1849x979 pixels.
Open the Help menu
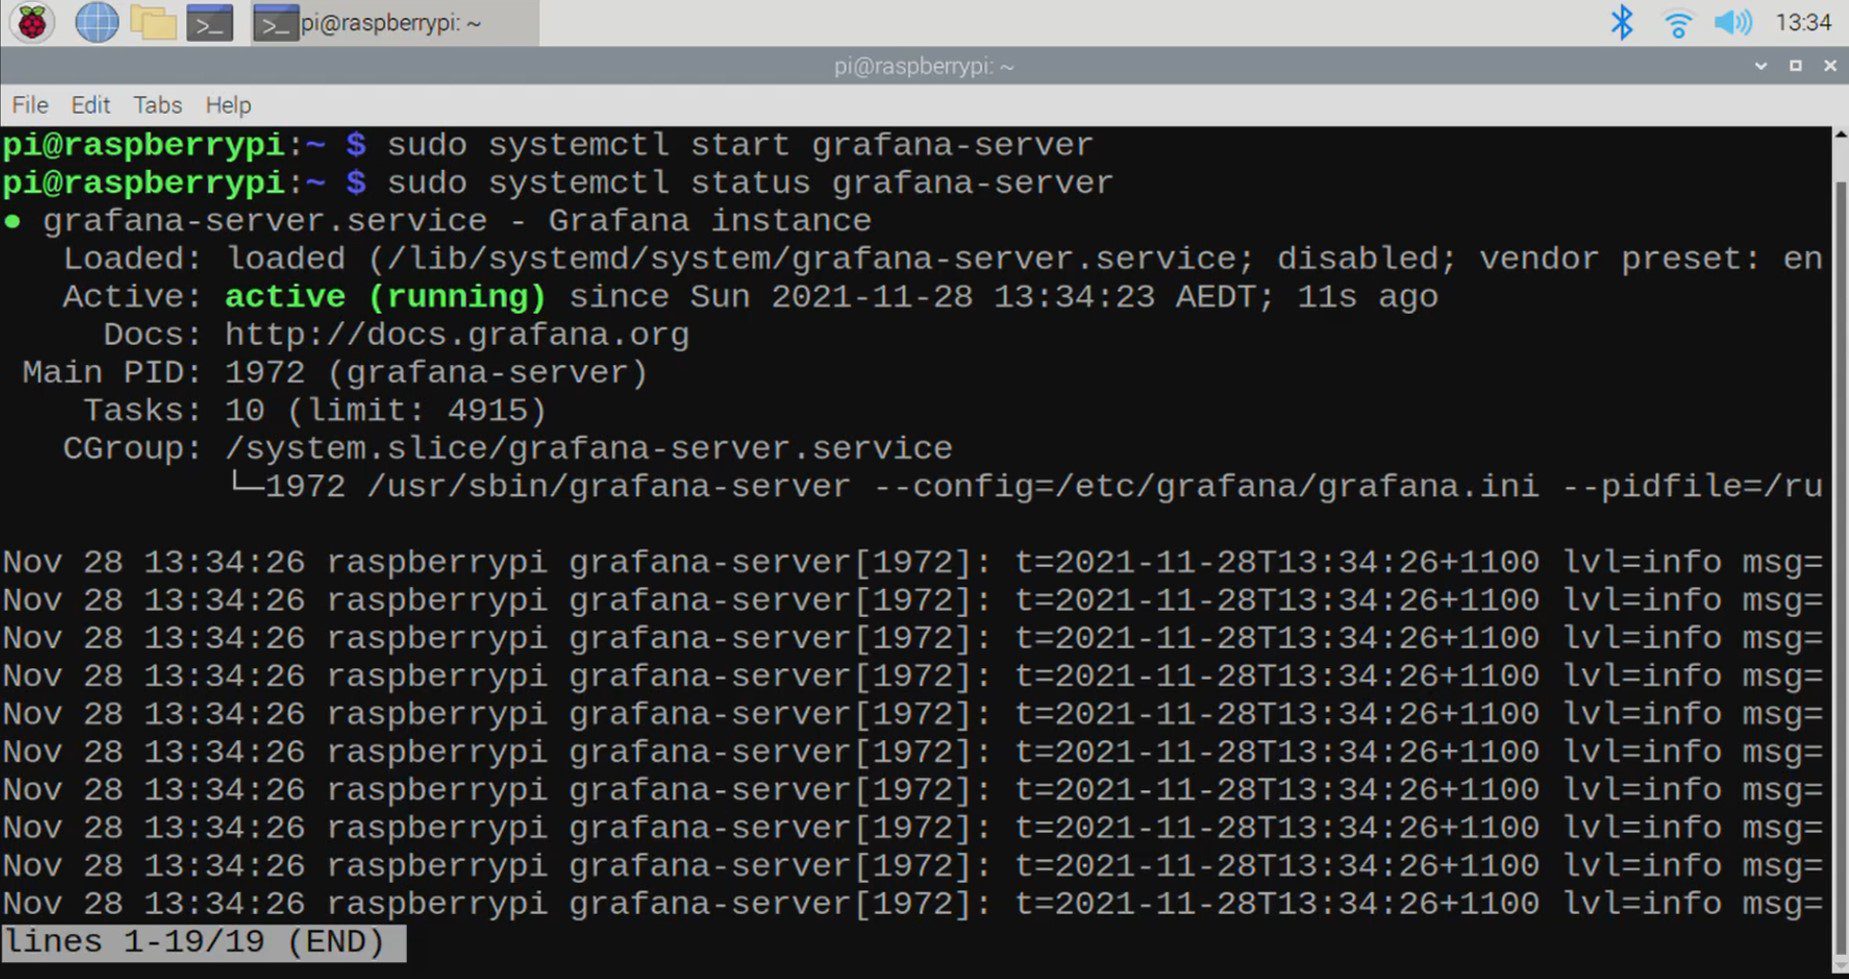pos(228,105)
